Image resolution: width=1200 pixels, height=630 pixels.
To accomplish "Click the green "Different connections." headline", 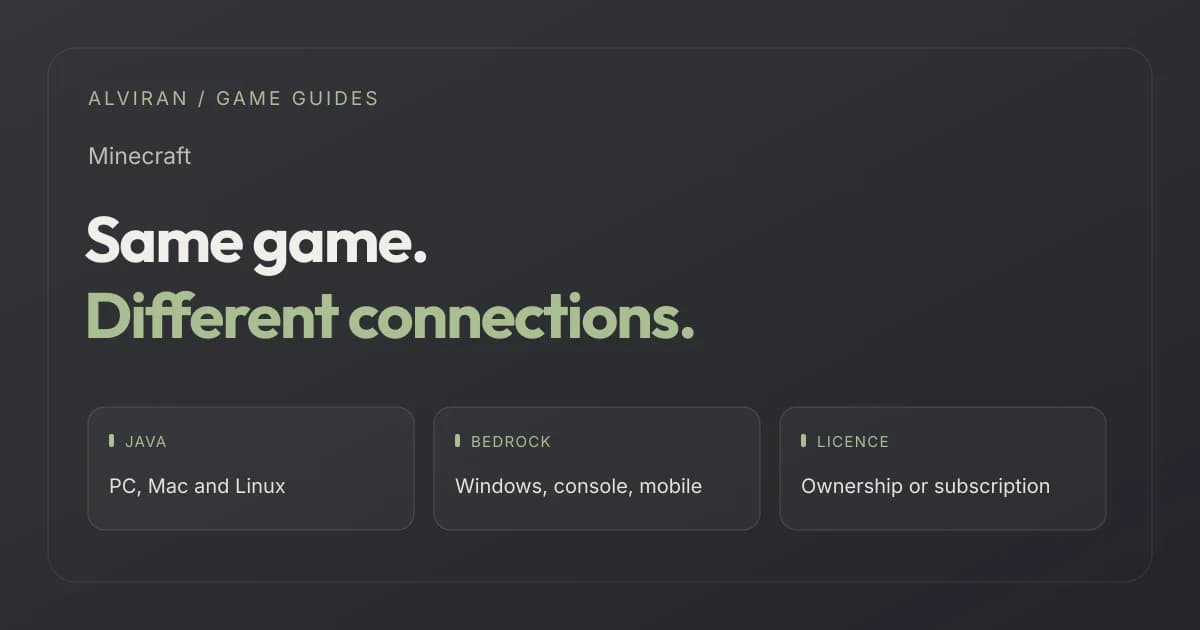I will (x=390, y=317).
